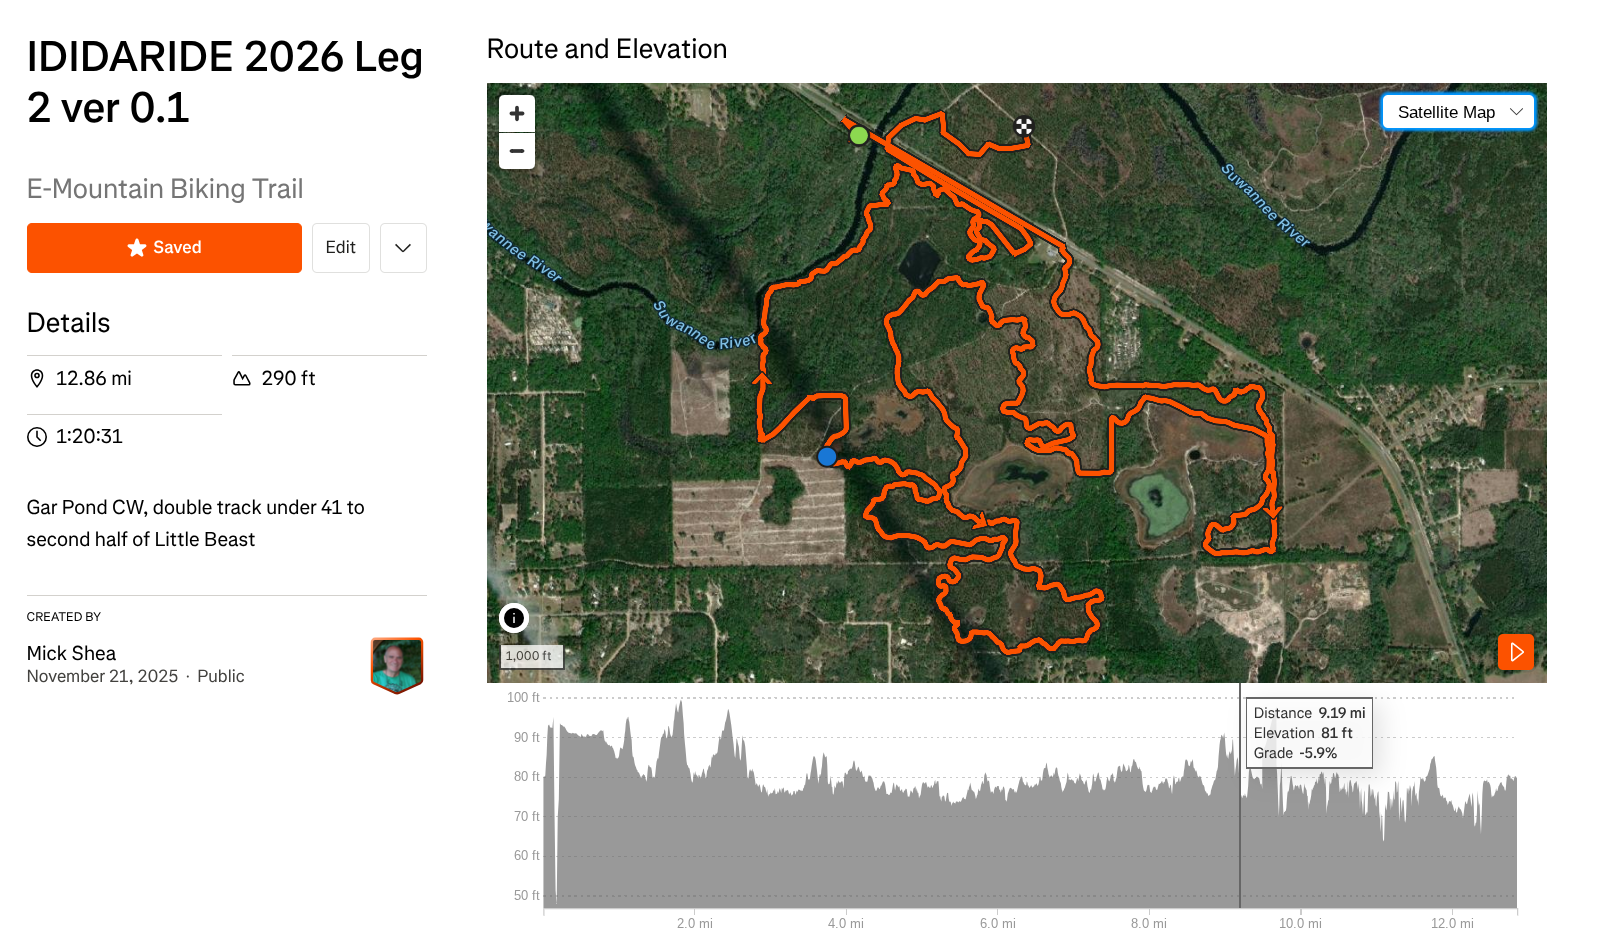Play the route animation
This screenshot has height=946, width=1599.
click(x=1515, y=652)
